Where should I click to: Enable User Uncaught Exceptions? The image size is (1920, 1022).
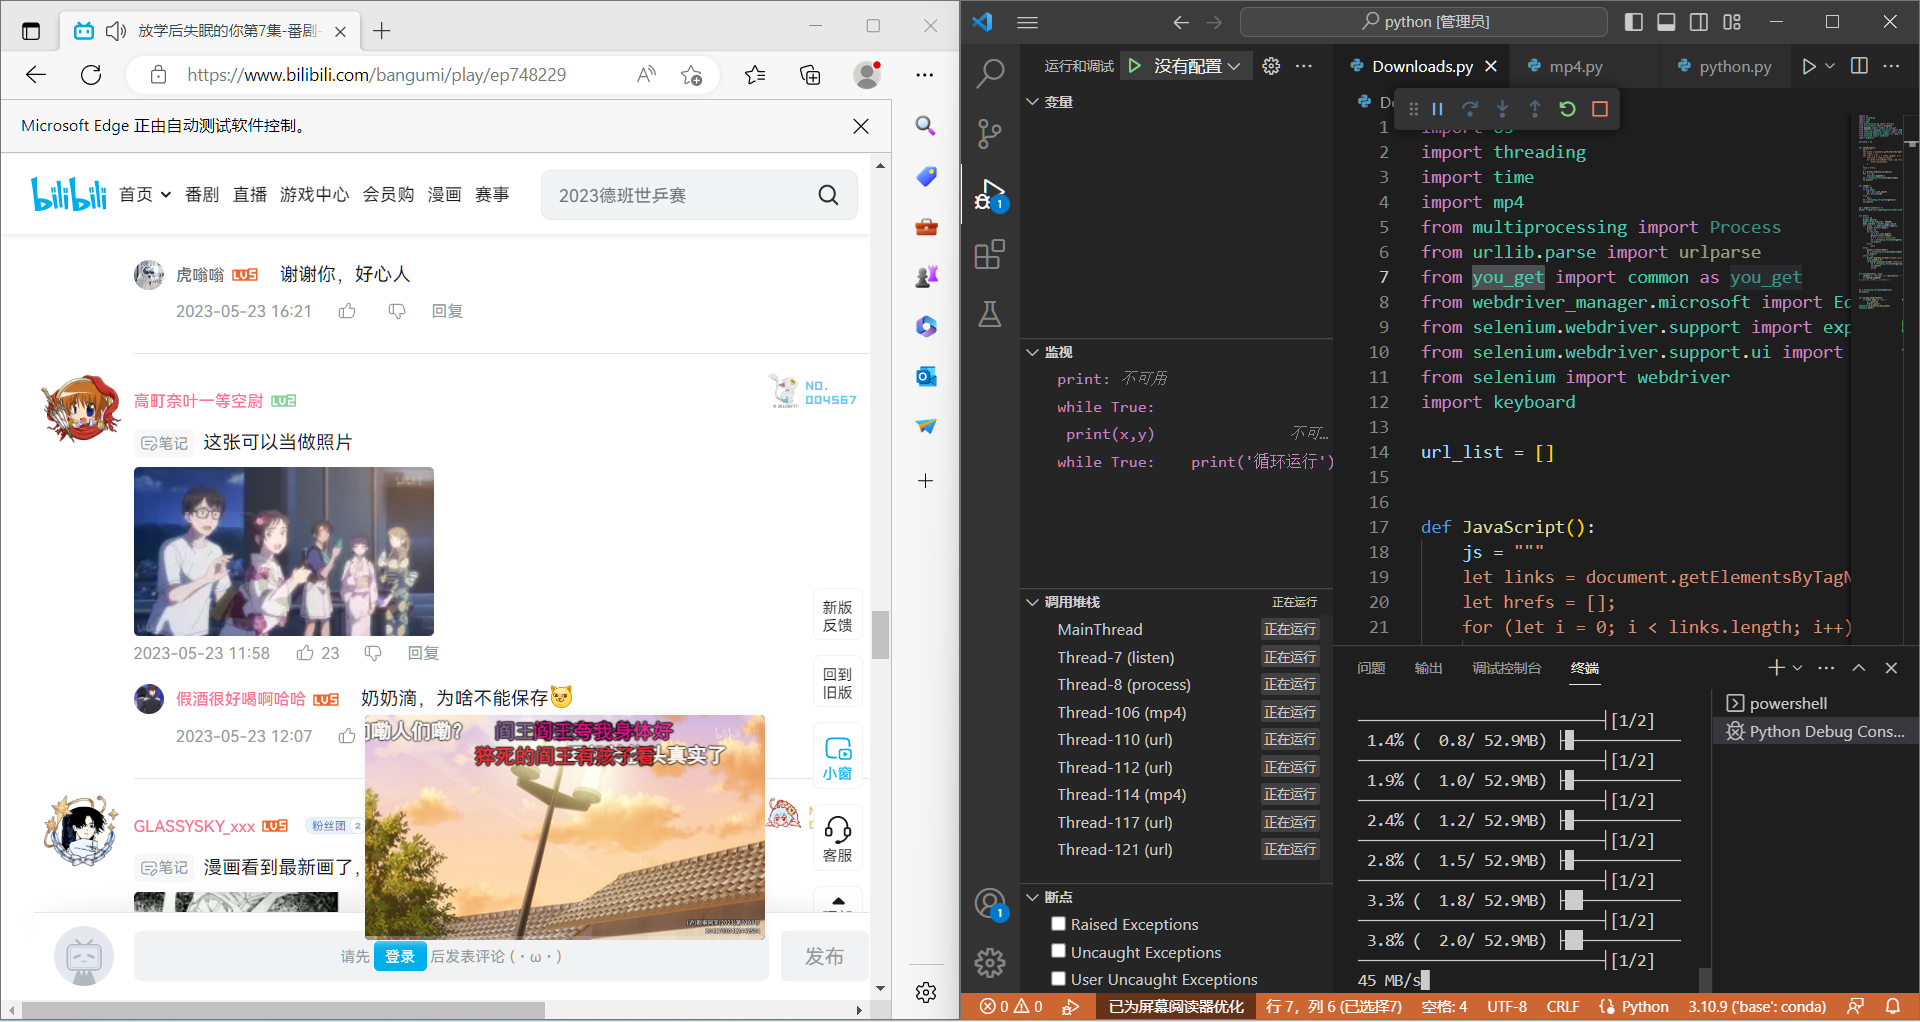[x=1058, y=979]
